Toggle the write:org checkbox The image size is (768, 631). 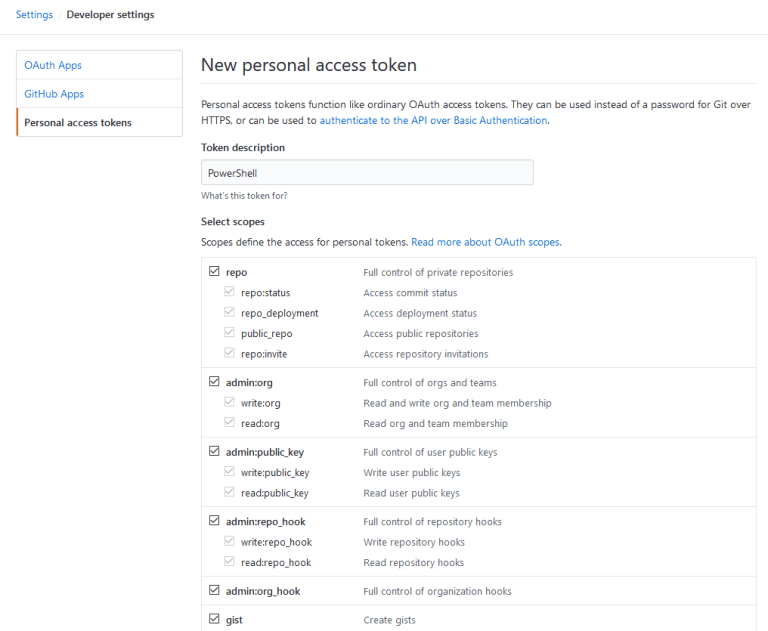(x=229, y=402)
